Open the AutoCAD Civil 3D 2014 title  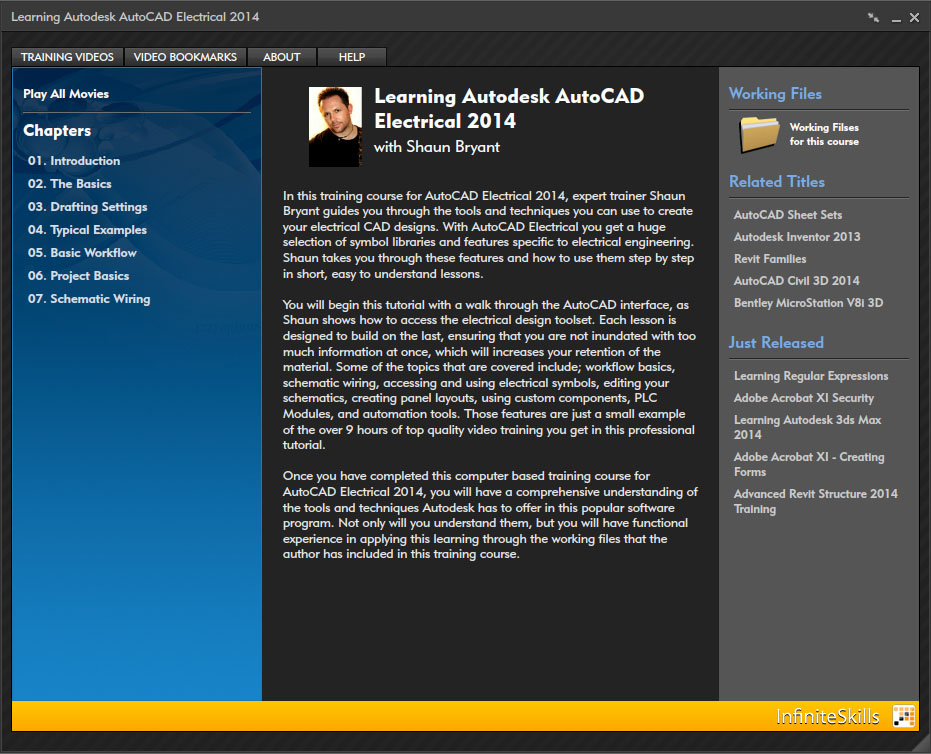tap(797, 281)
